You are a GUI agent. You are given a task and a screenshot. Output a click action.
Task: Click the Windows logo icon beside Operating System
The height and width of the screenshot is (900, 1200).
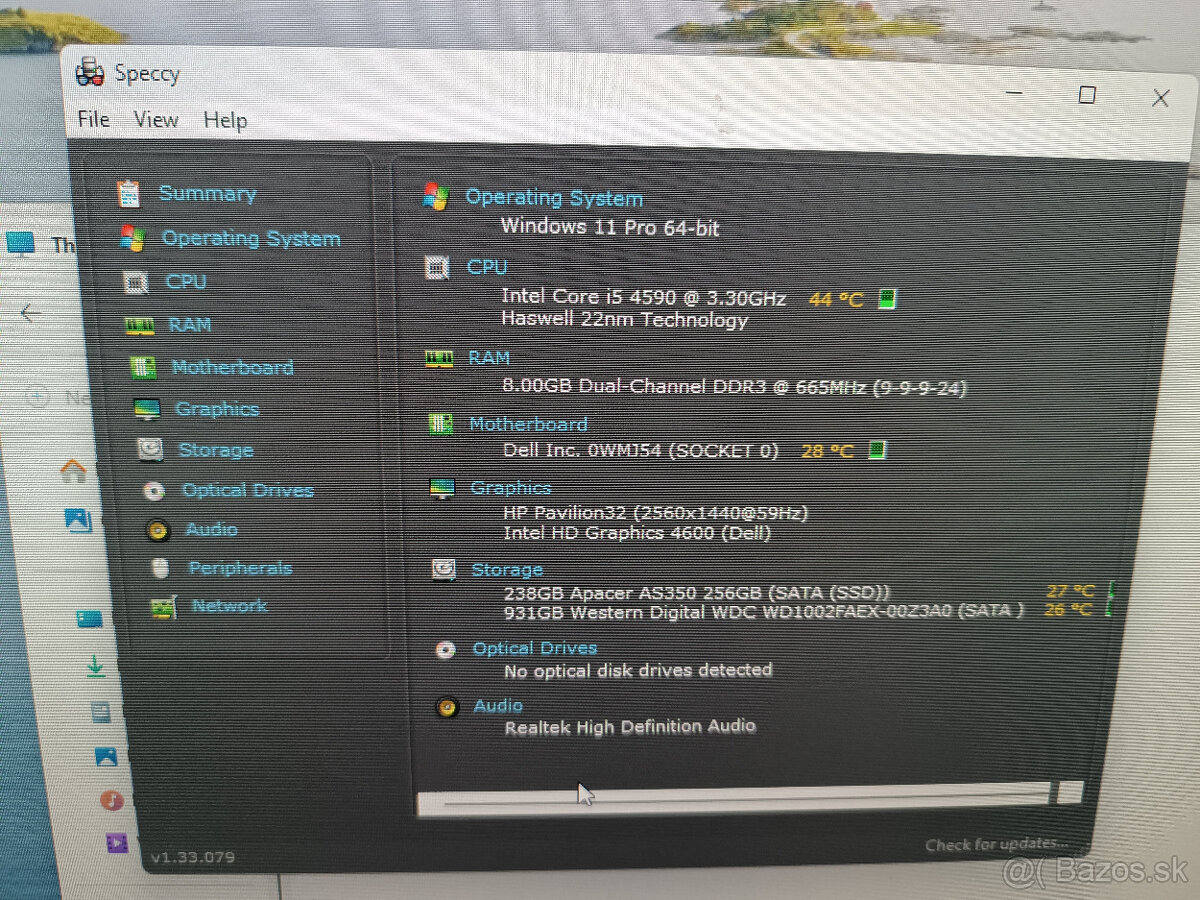coord(436,196)
